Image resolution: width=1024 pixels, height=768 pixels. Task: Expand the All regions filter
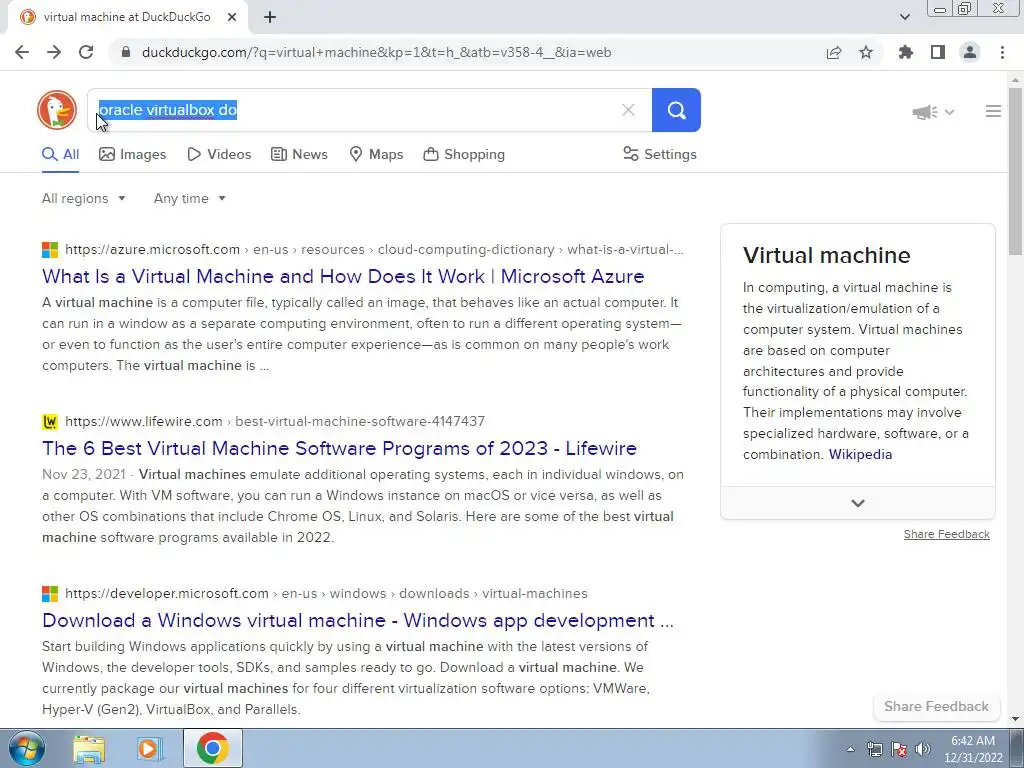84,199
